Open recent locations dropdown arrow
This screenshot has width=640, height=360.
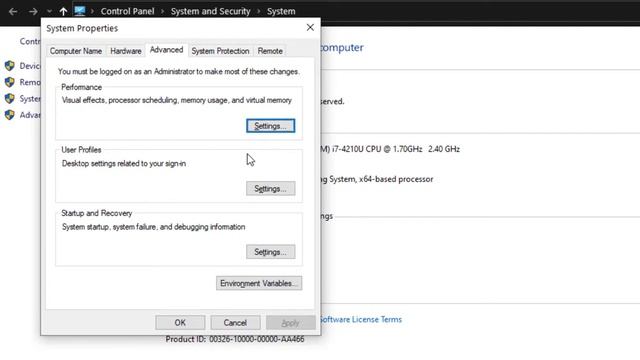(x=49, y=11)
